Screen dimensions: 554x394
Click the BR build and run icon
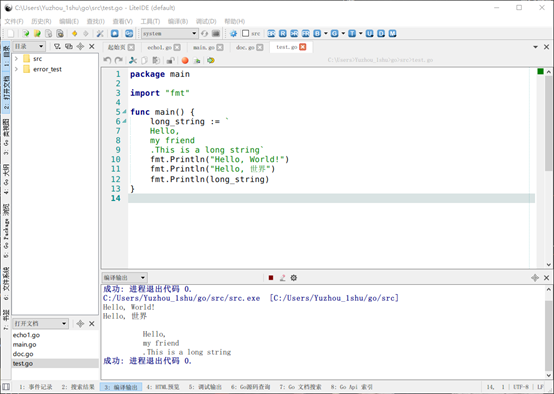point(271,34)
